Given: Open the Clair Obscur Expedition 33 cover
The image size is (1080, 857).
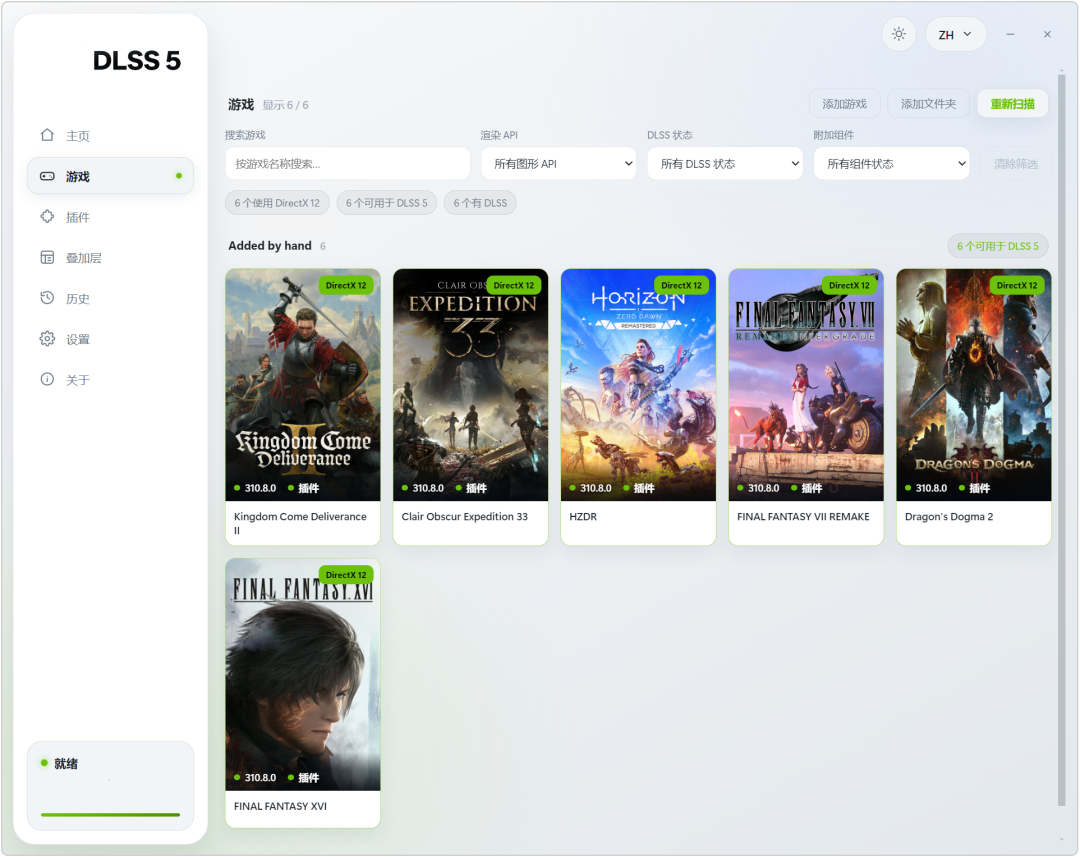Looking at the screenshot, I should tap(470, 384).
